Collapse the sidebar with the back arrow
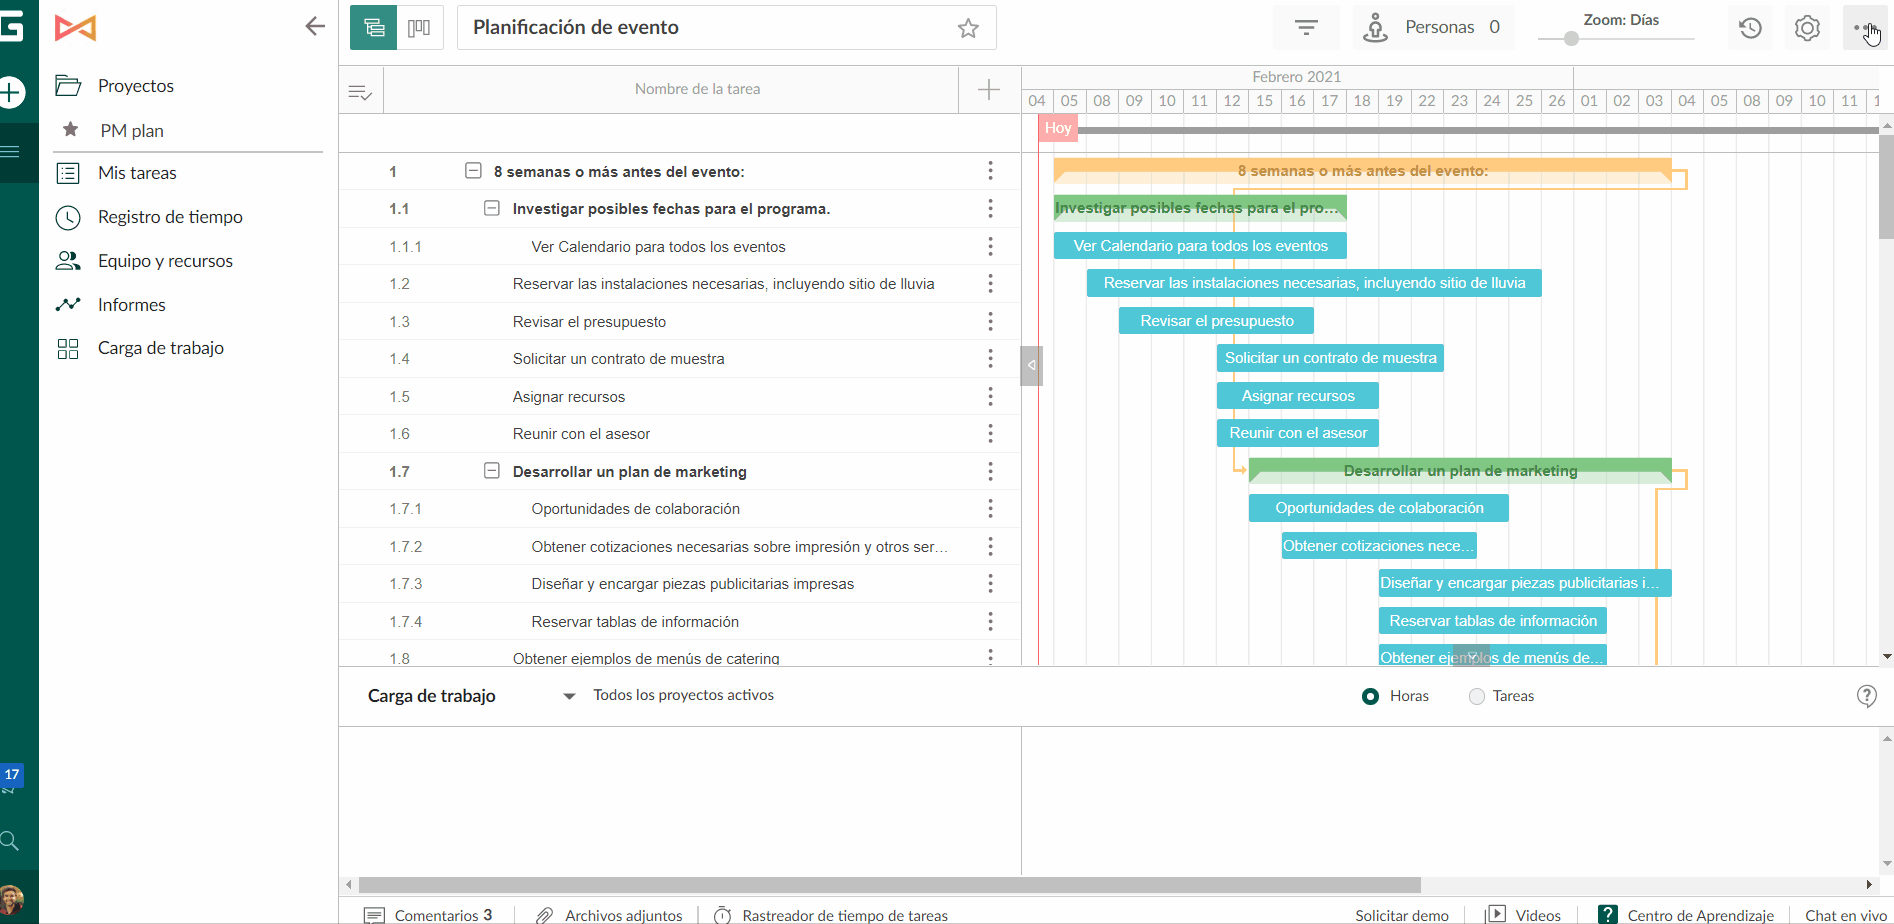Viewport: 1894px width, 924px height. [315, 26]
